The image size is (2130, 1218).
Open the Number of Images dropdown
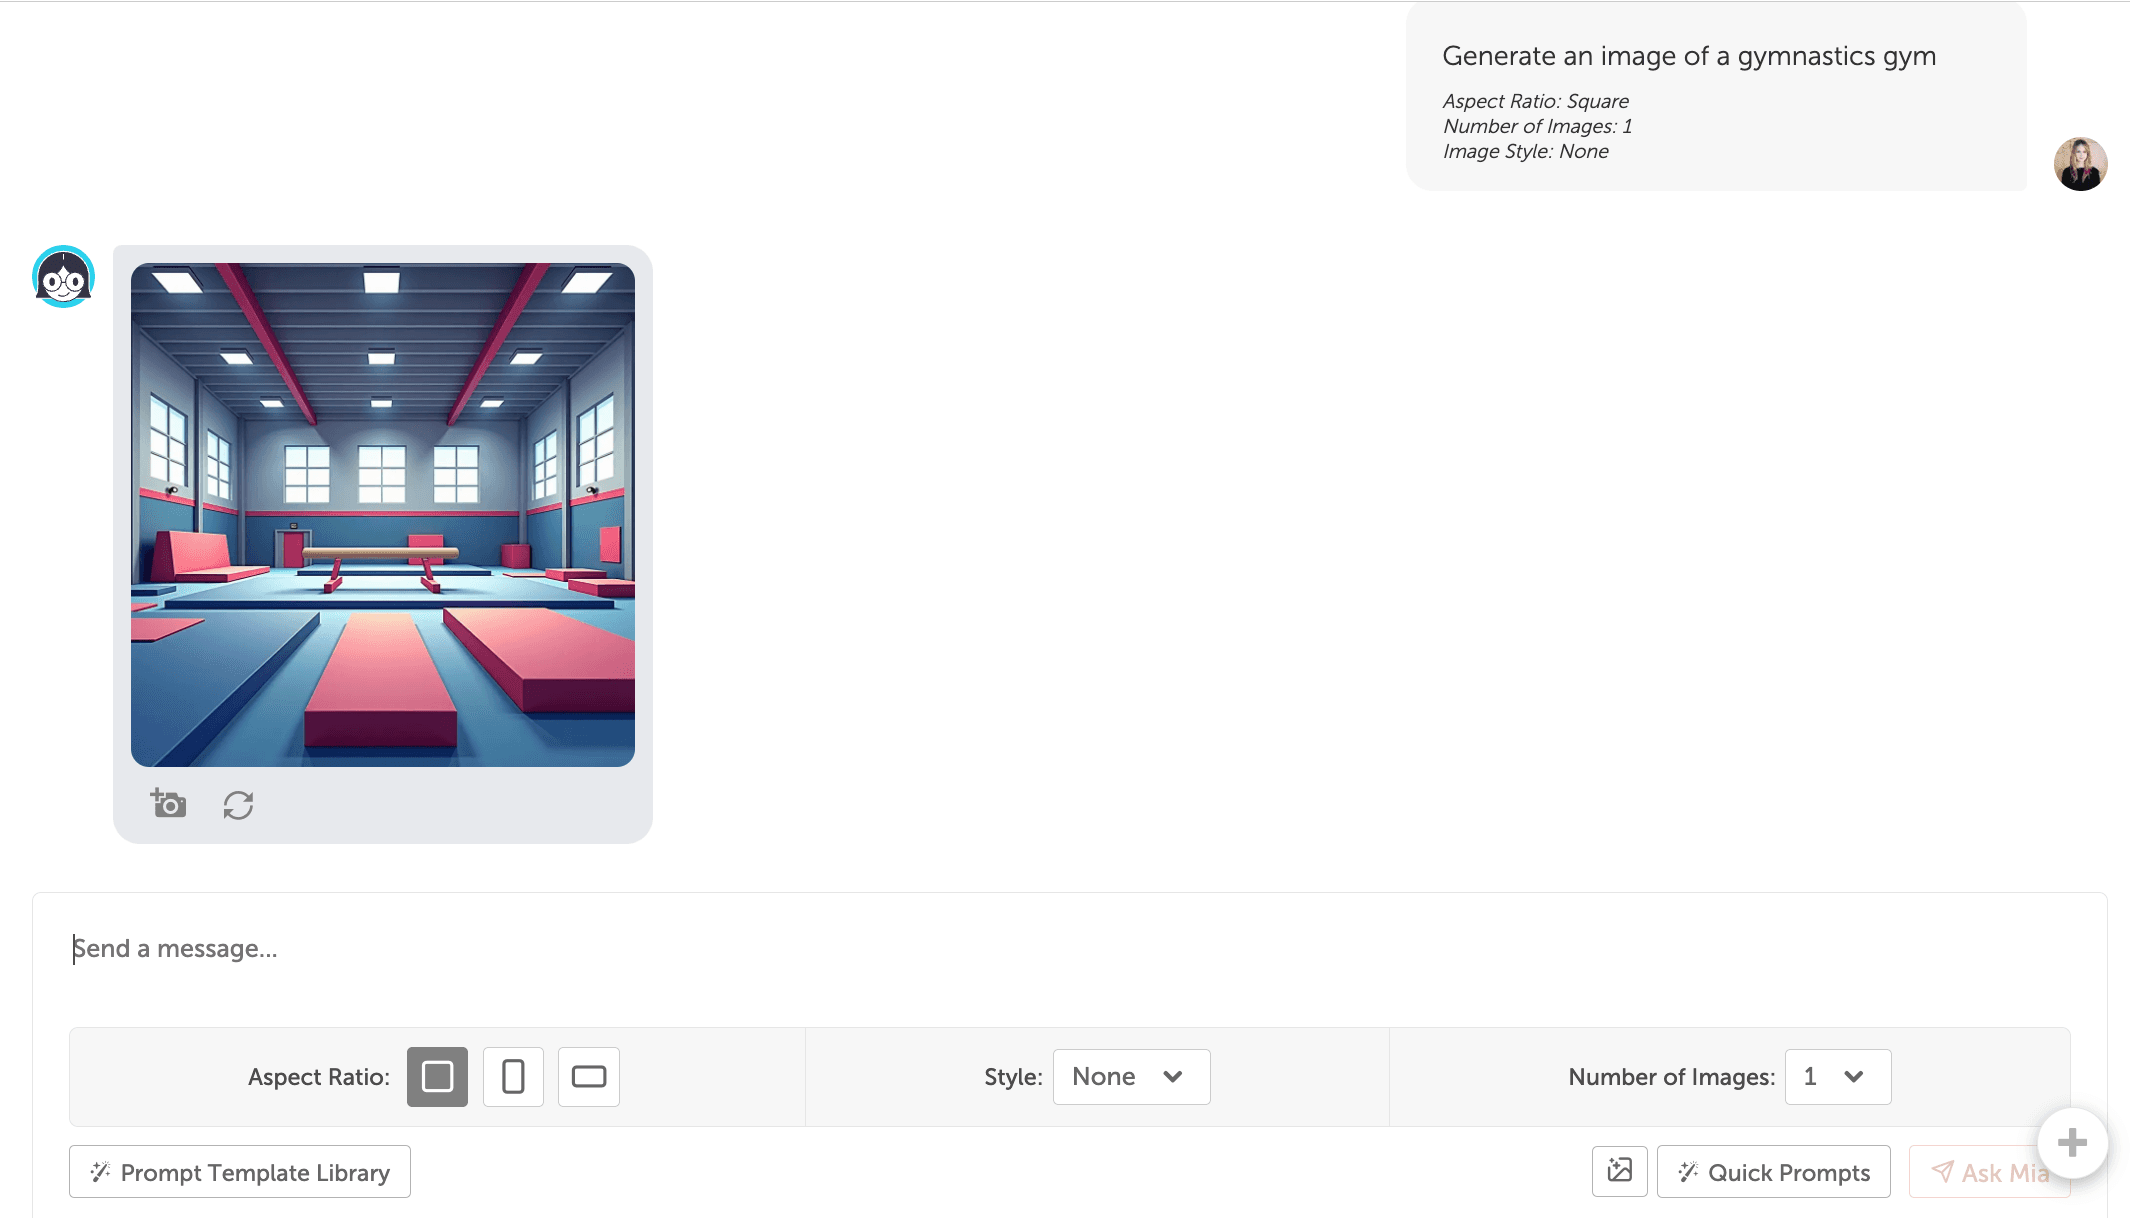[1836, 1077]
